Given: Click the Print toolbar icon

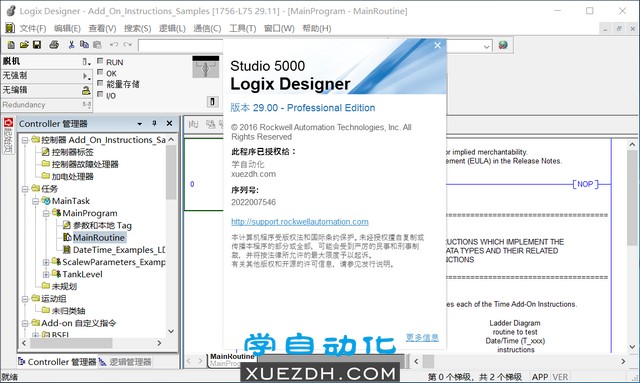Looking at the screenshot, I should click(54, 45).
